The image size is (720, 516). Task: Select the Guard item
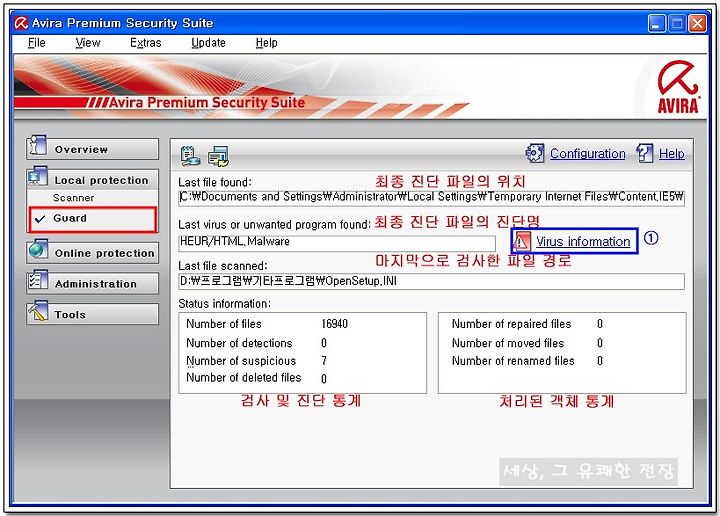pos(92,219)
